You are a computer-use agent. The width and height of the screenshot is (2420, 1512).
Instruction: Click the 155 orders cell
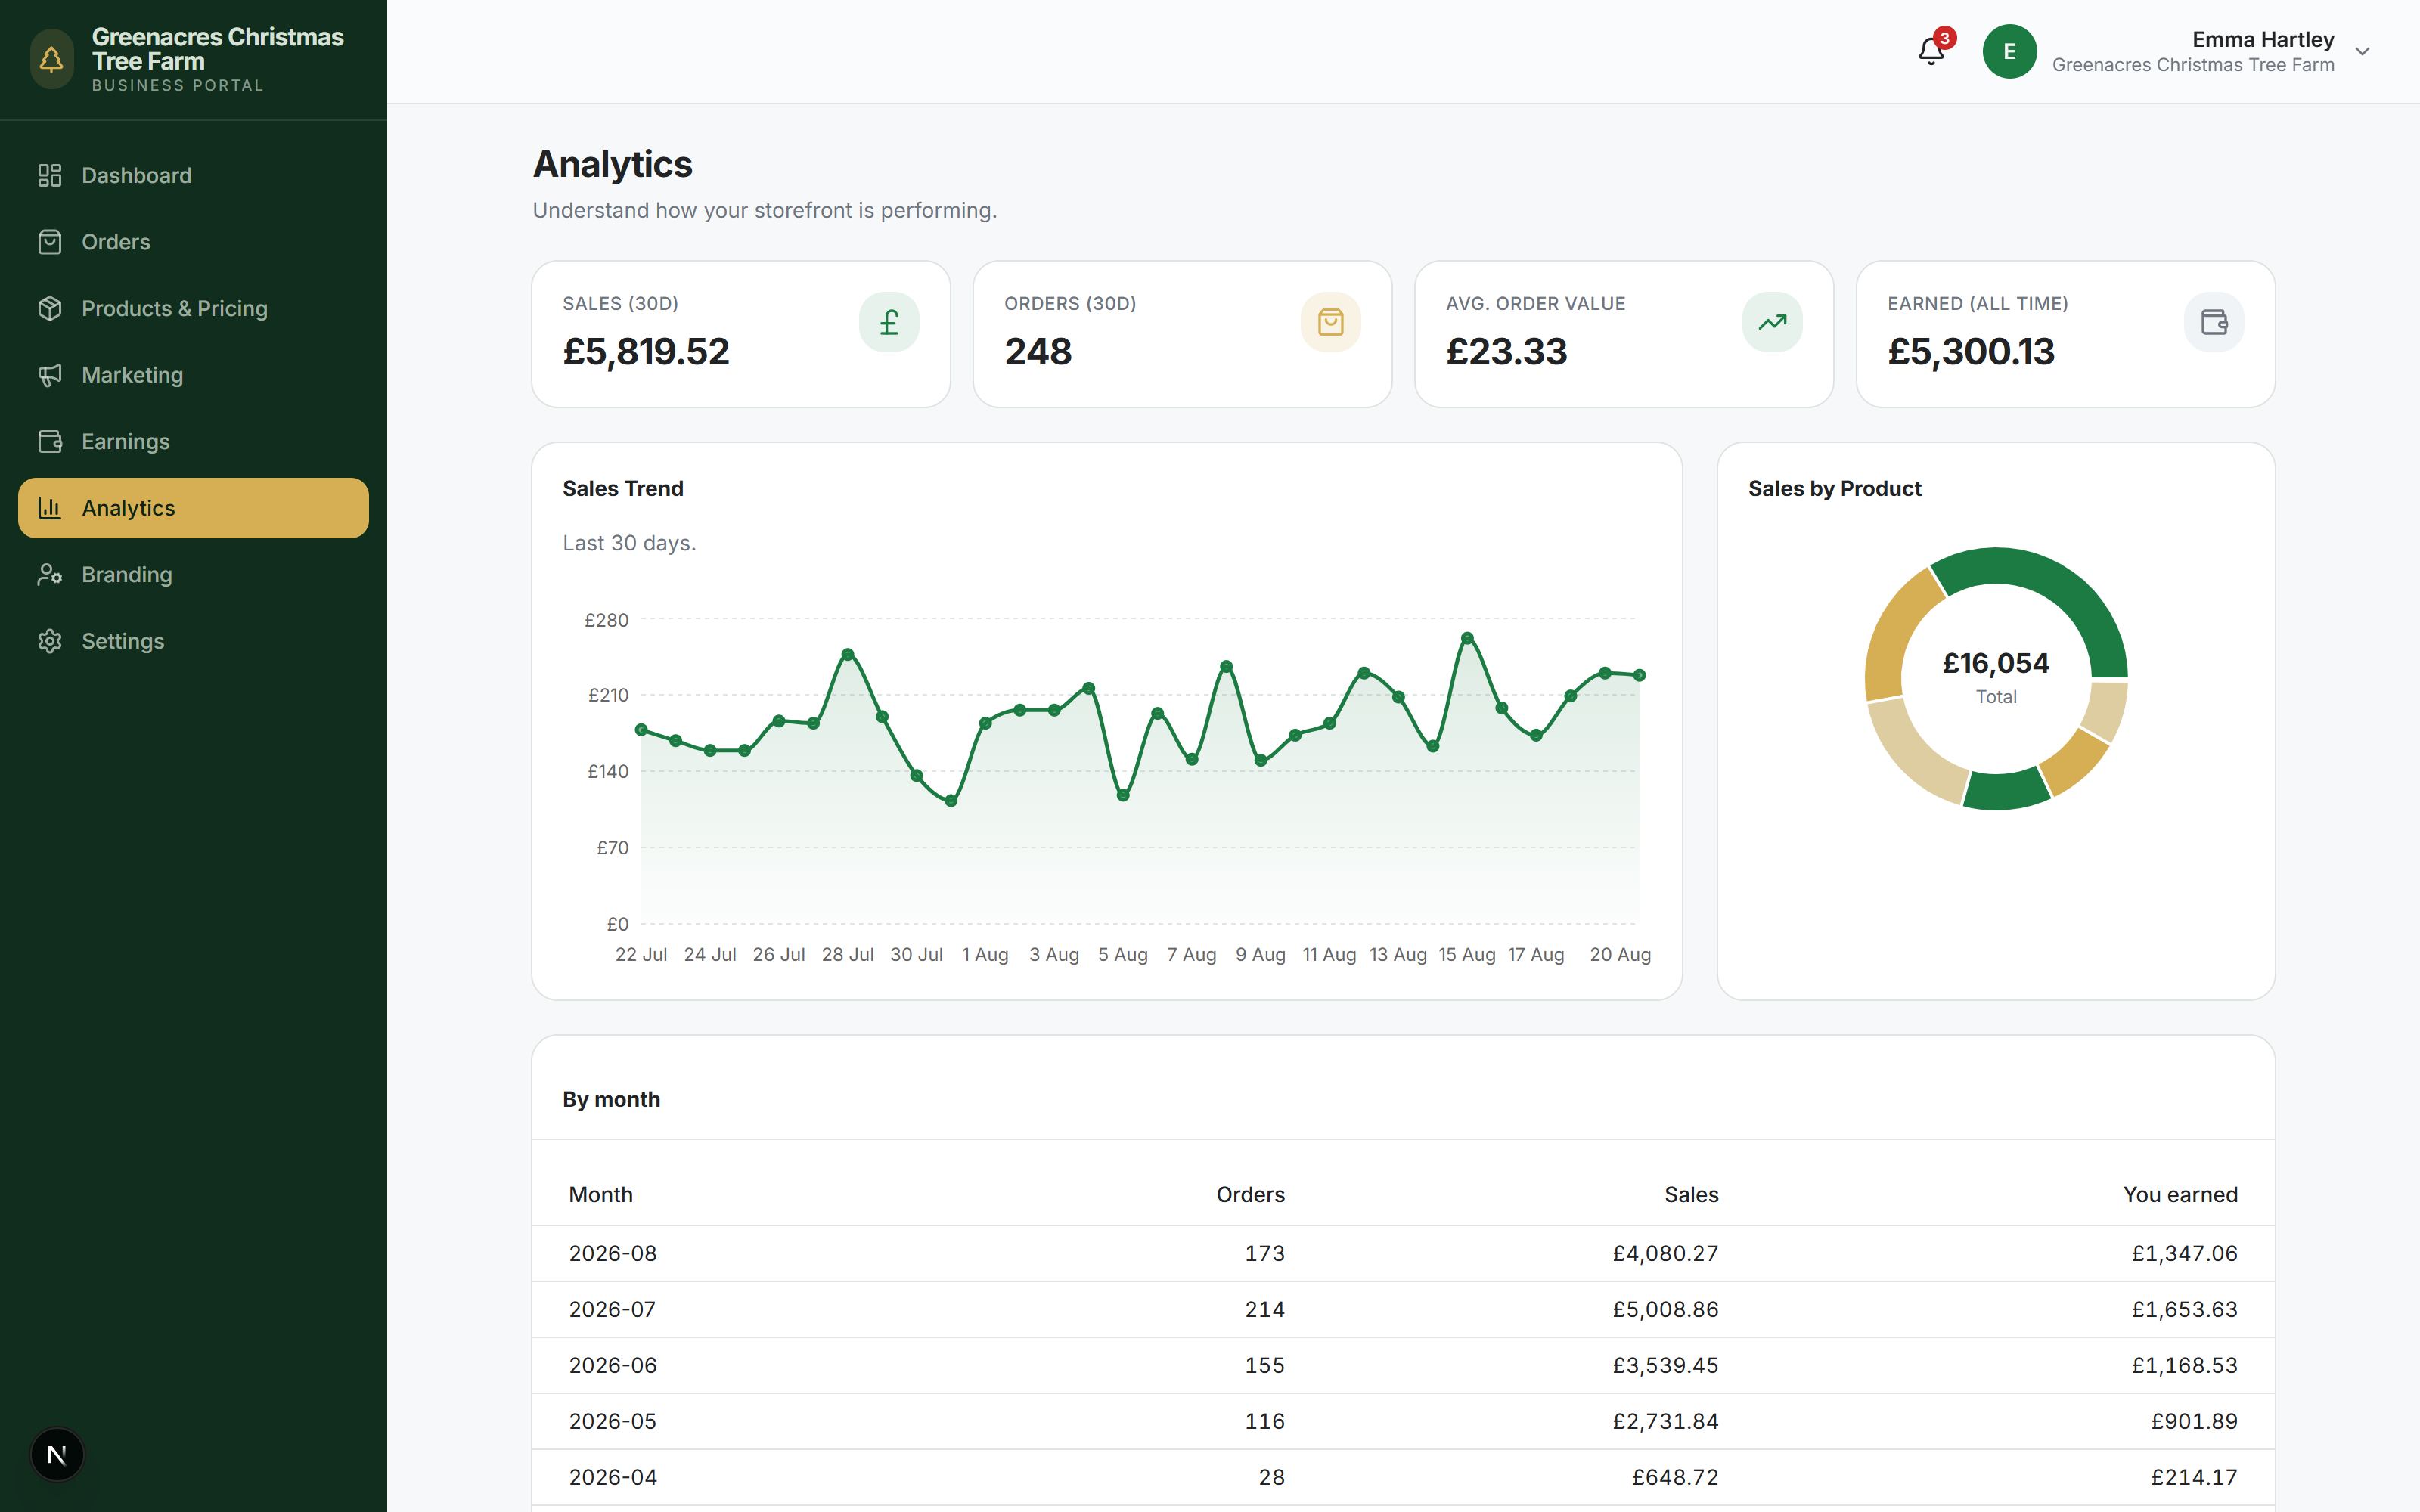1265,1365
